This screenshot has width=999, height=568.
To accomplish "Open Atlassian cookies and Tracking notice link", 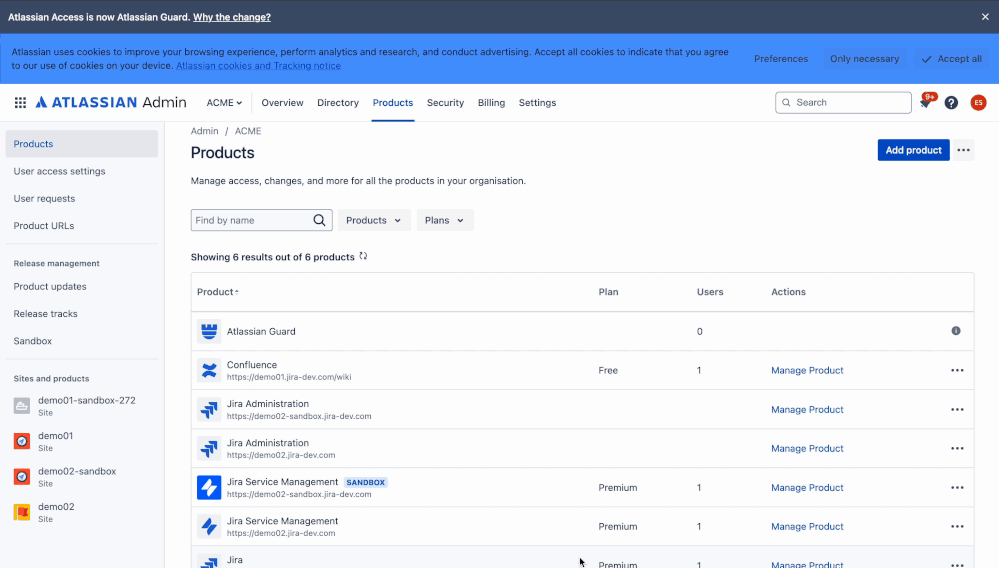I will 258,66.
